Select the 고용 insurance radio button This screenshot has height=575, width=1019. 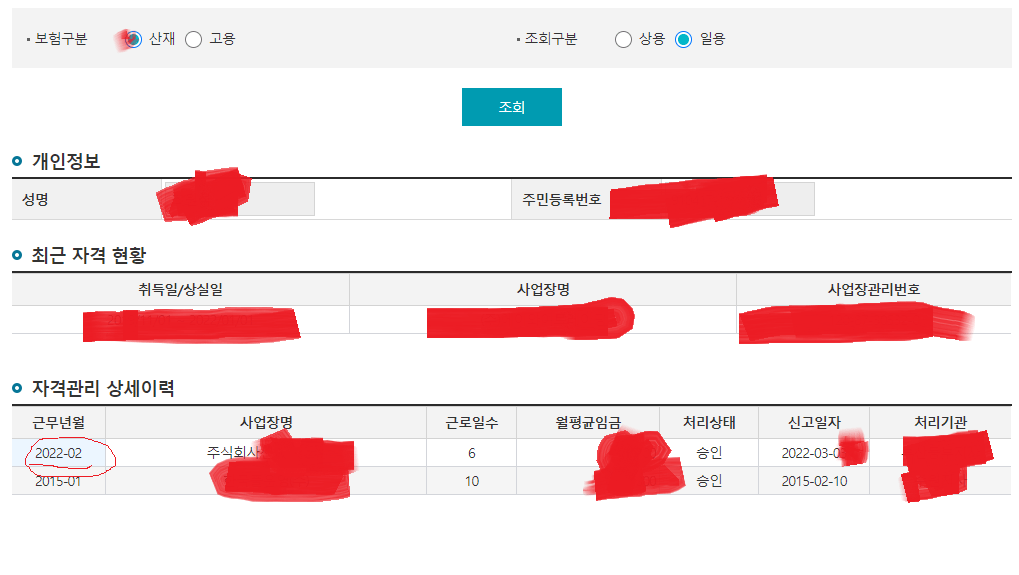(x=194, y=39)
